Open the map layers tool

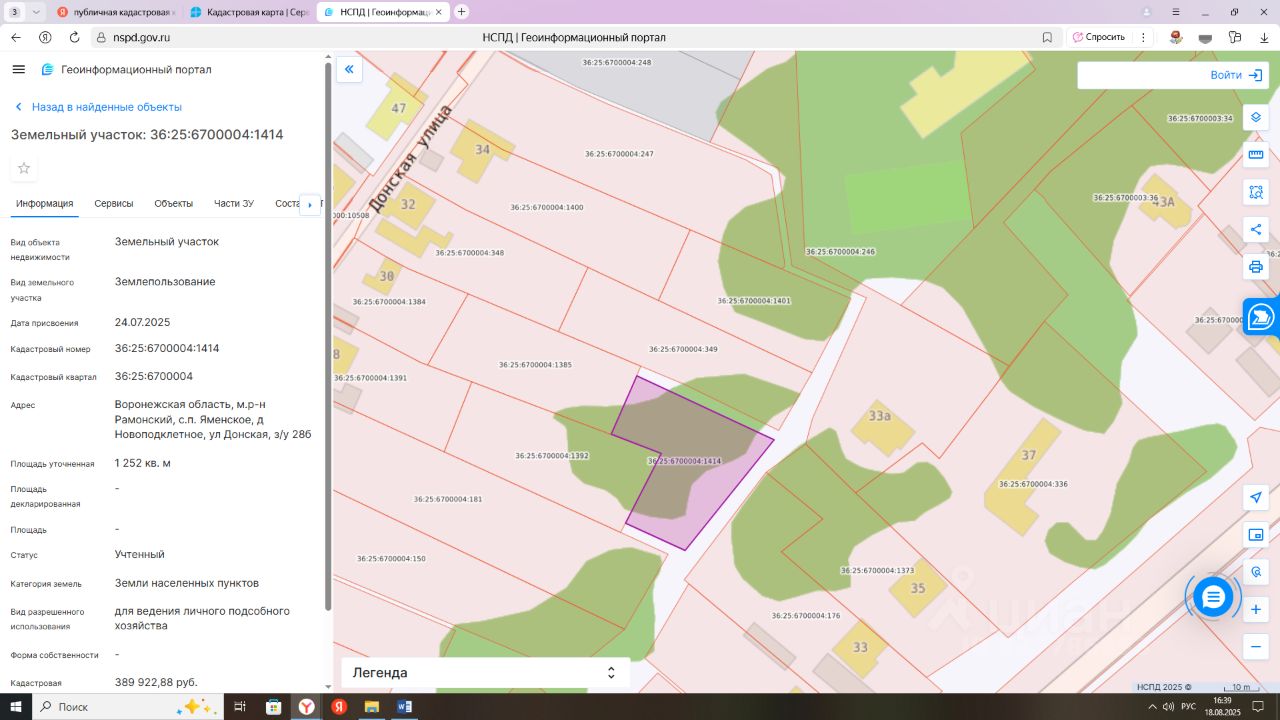click(1256, 117)
